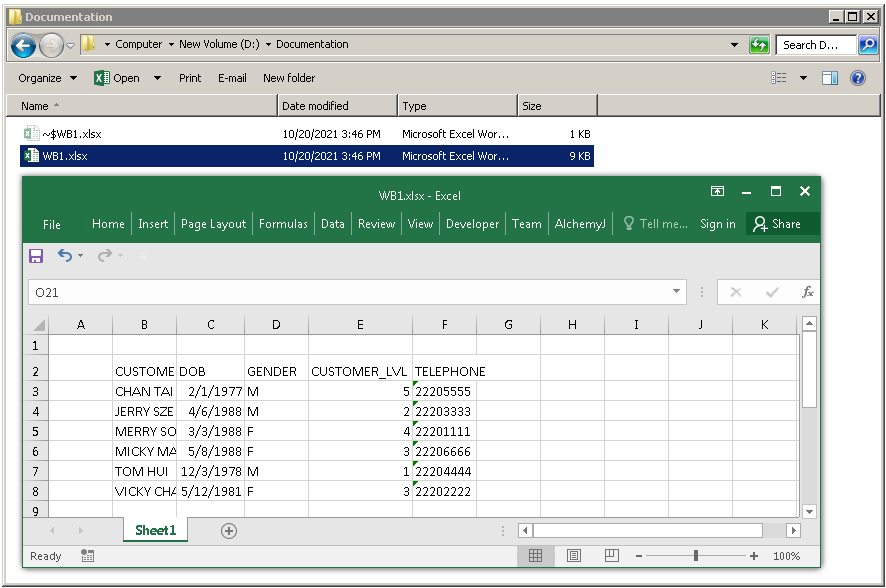Click New folder in Explorer toolbar
This screenshot has width=886, height=588.
point(289,78)
